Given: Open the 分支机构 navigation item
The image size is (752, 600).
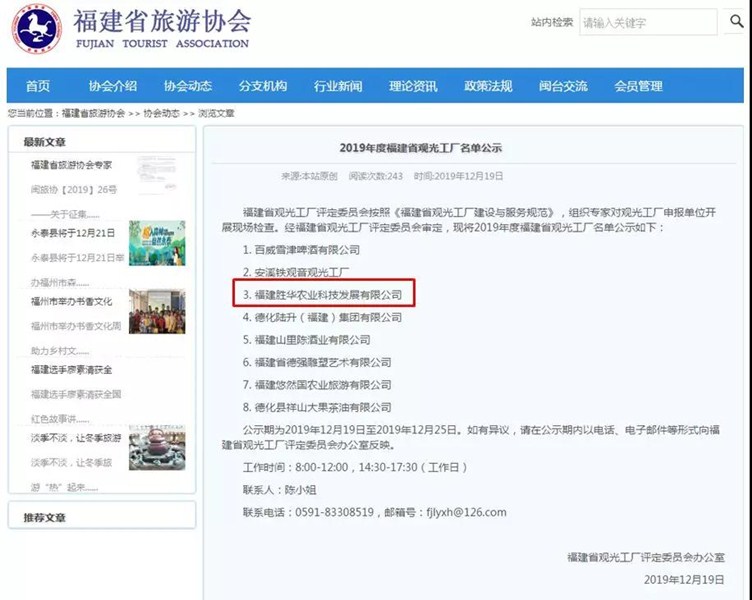Looking at the screenshot, I should point(263,86).
